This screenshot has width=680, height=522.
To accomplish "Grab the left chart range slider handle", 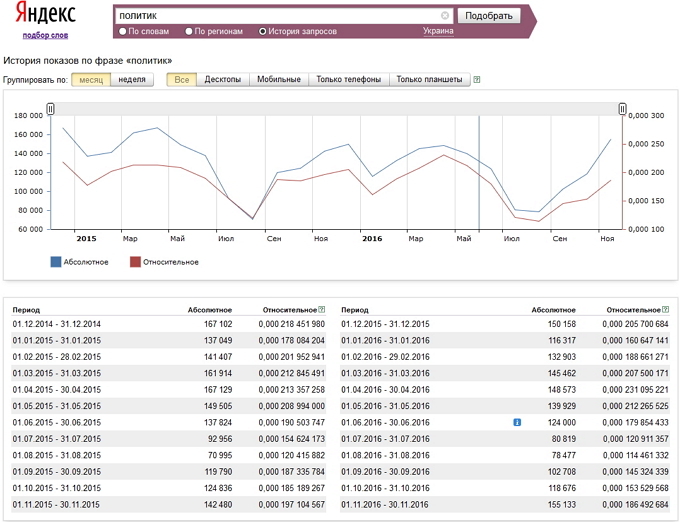I will 50,109.
